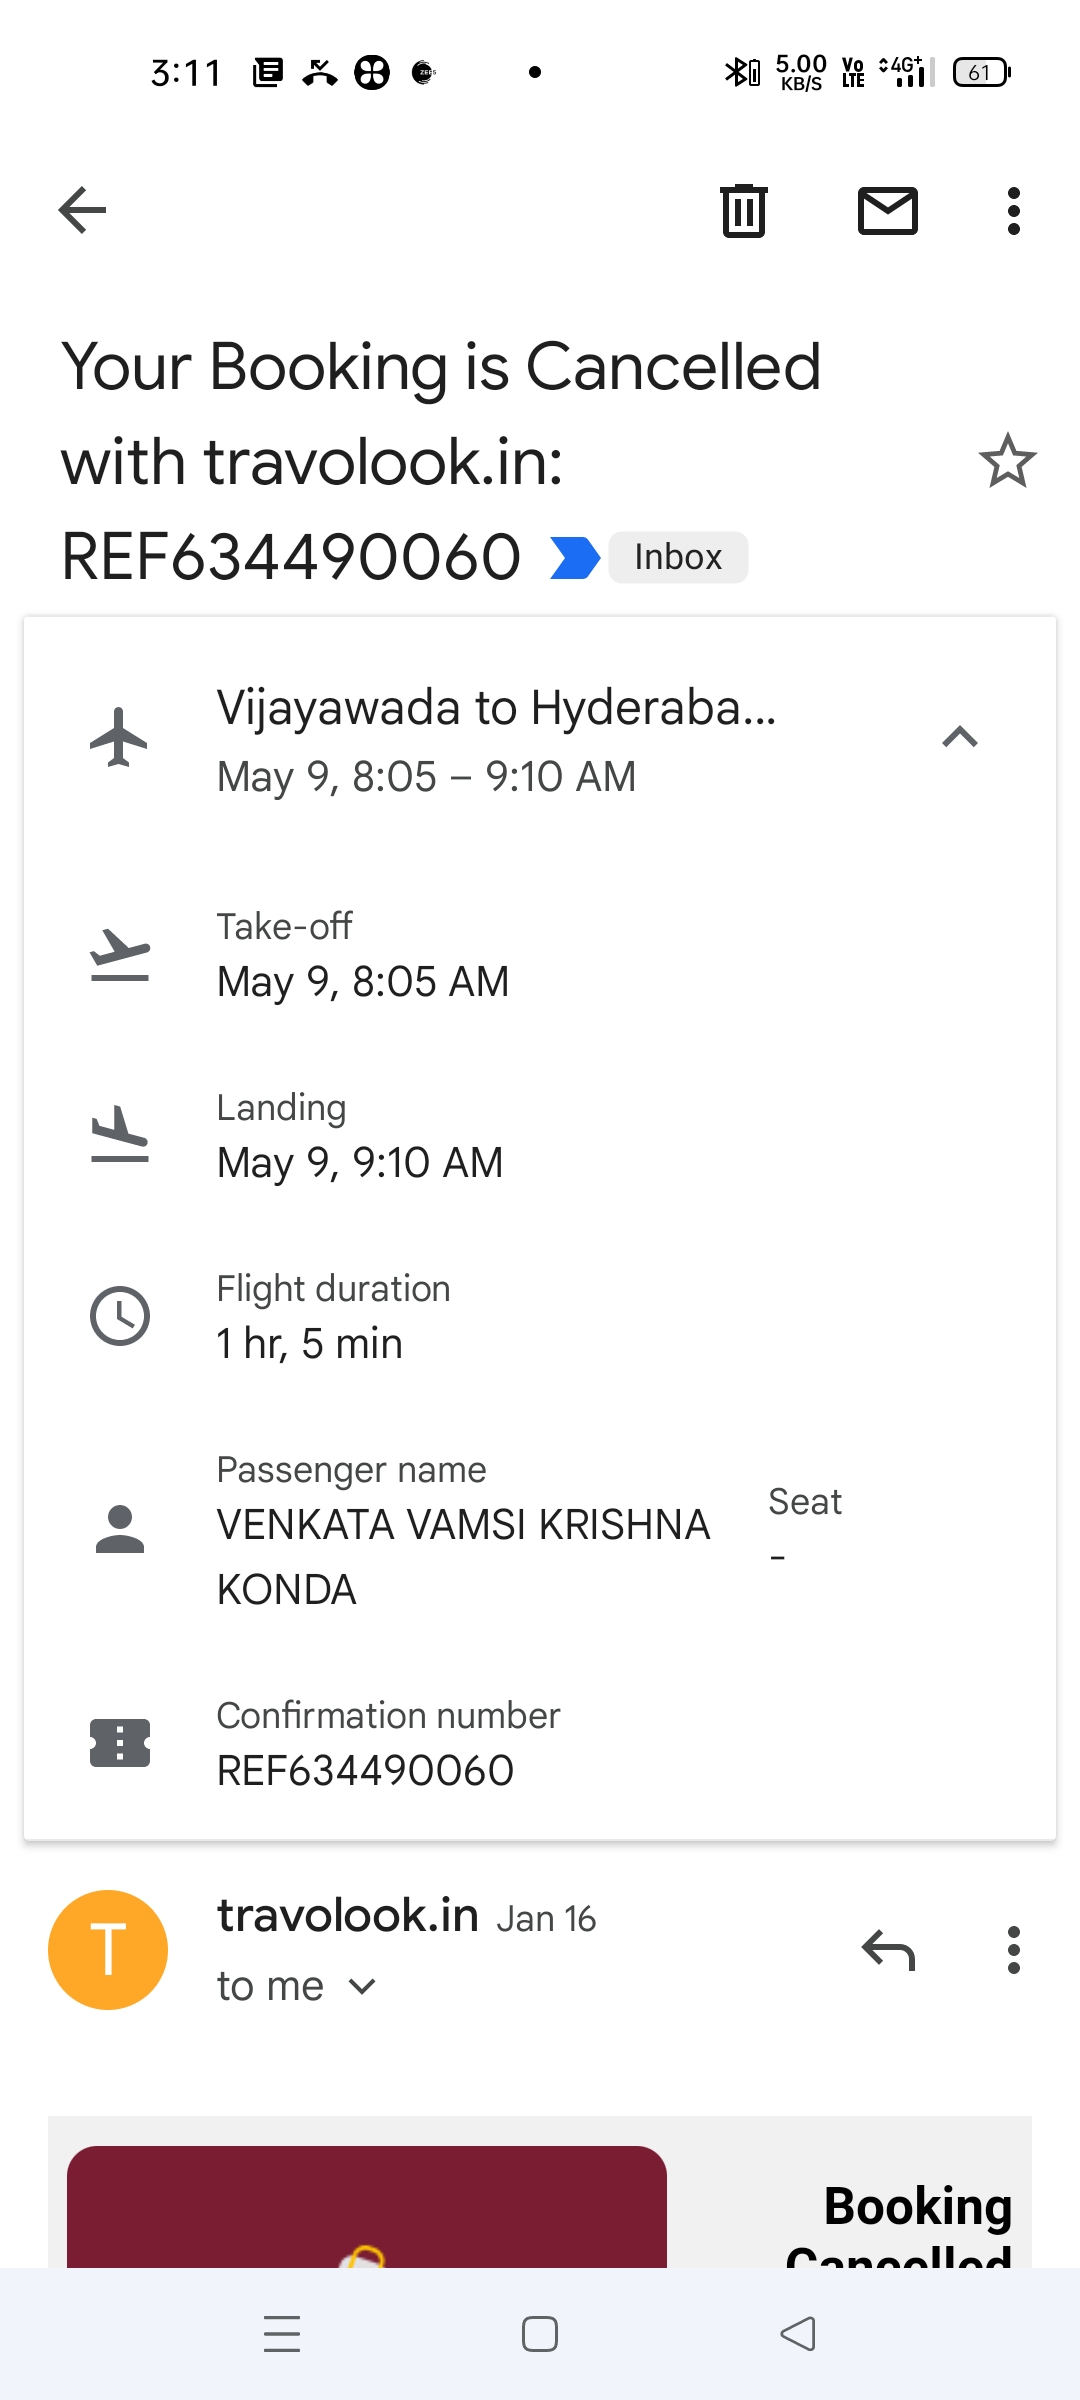Star the Booking Cancelled email
The height and width of the screenshot is (2400, 1080).
coord(1007,461)
